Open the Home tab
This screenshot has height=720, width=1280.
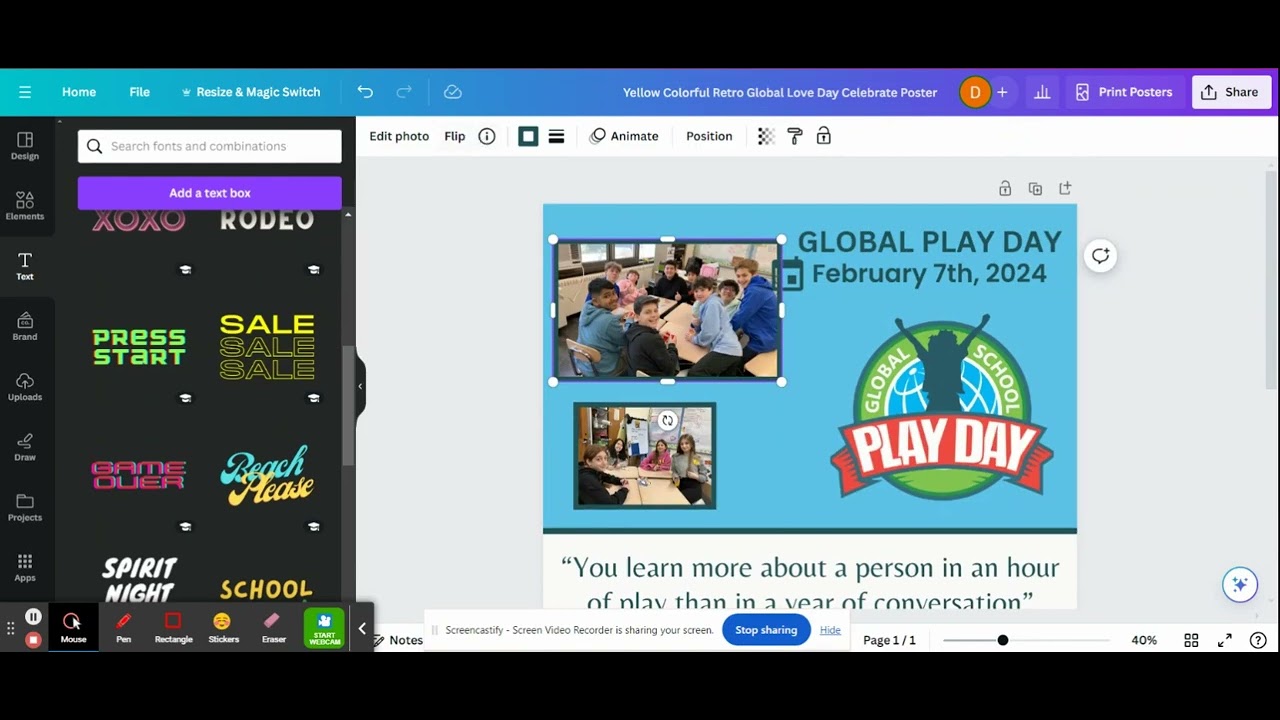tap(79, 92)
